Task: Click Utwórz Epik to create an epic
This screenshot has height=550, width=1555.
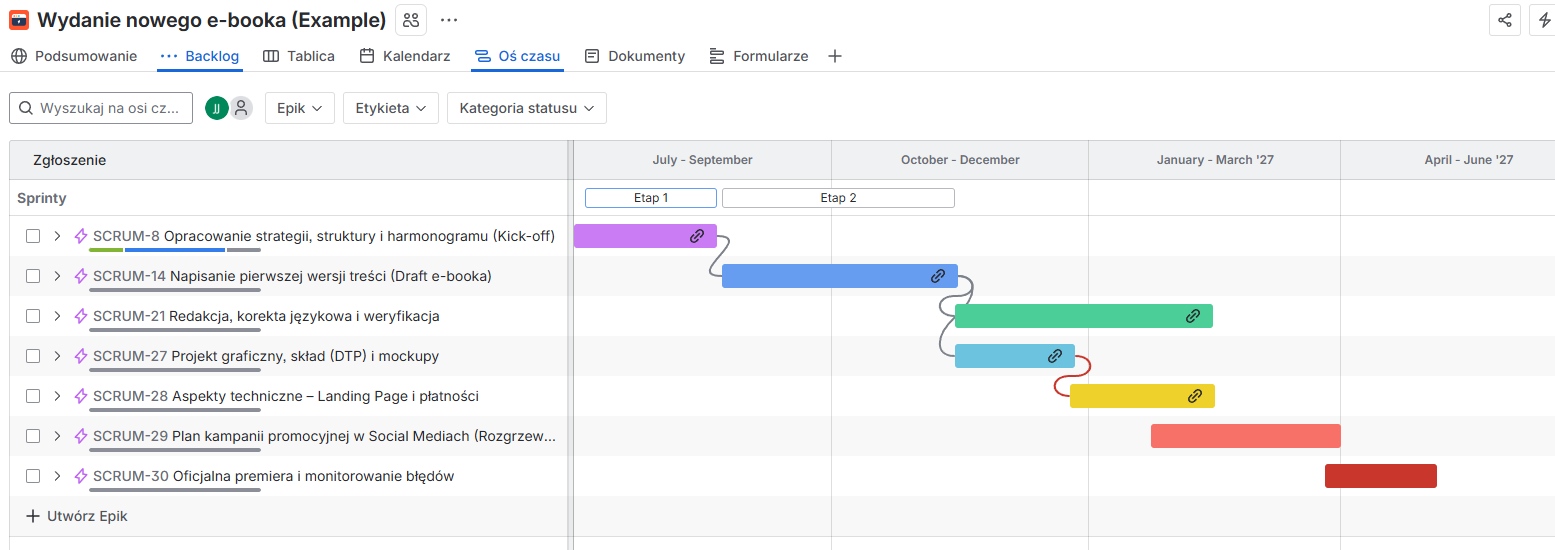Action: [x=77, y=516]
